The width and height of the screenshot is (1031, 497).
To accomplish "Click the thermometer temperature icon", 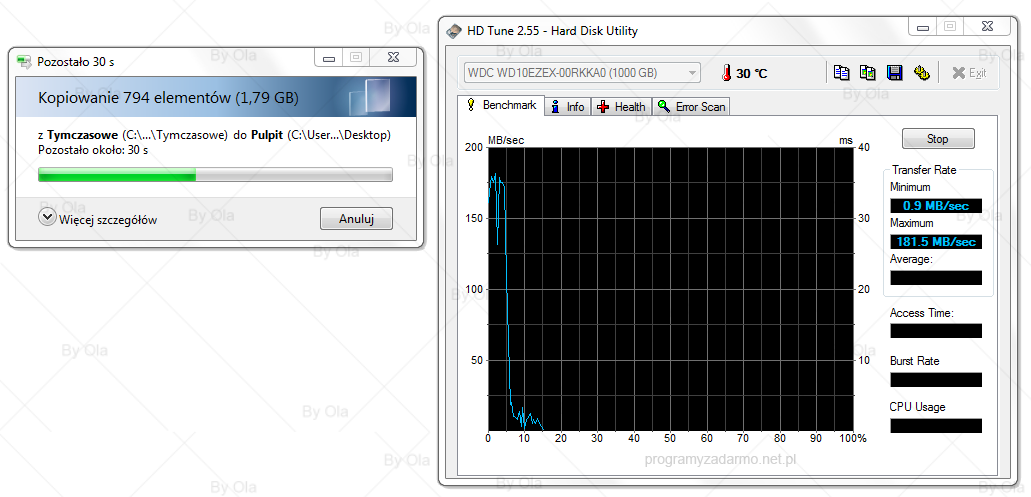I will pyautogui.click(x=726, y=73).
